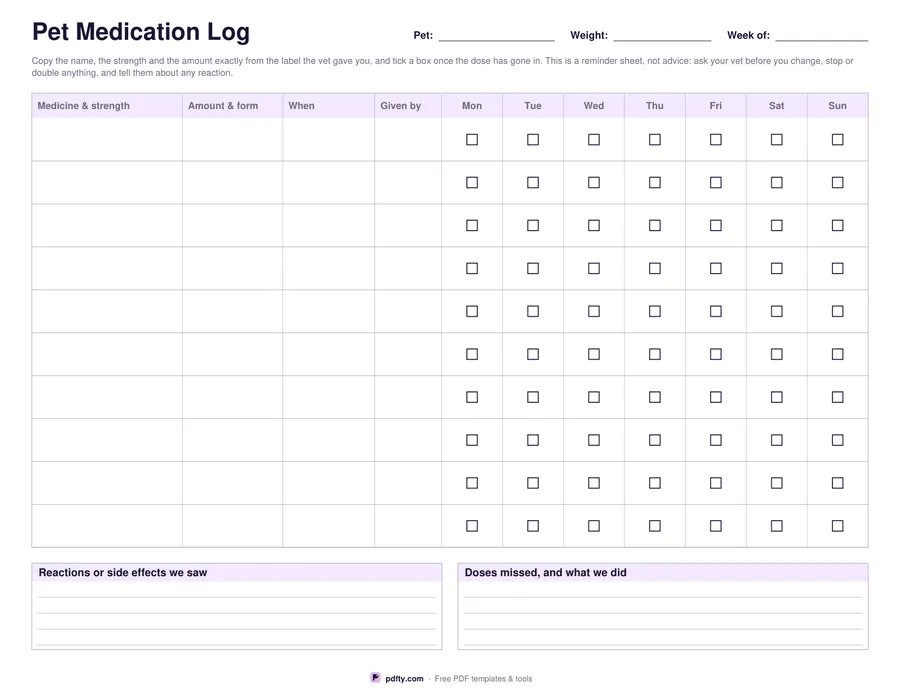
Task: Click the 'Free PDF templates & tools' footer text
Action: (x=483, y=678)
